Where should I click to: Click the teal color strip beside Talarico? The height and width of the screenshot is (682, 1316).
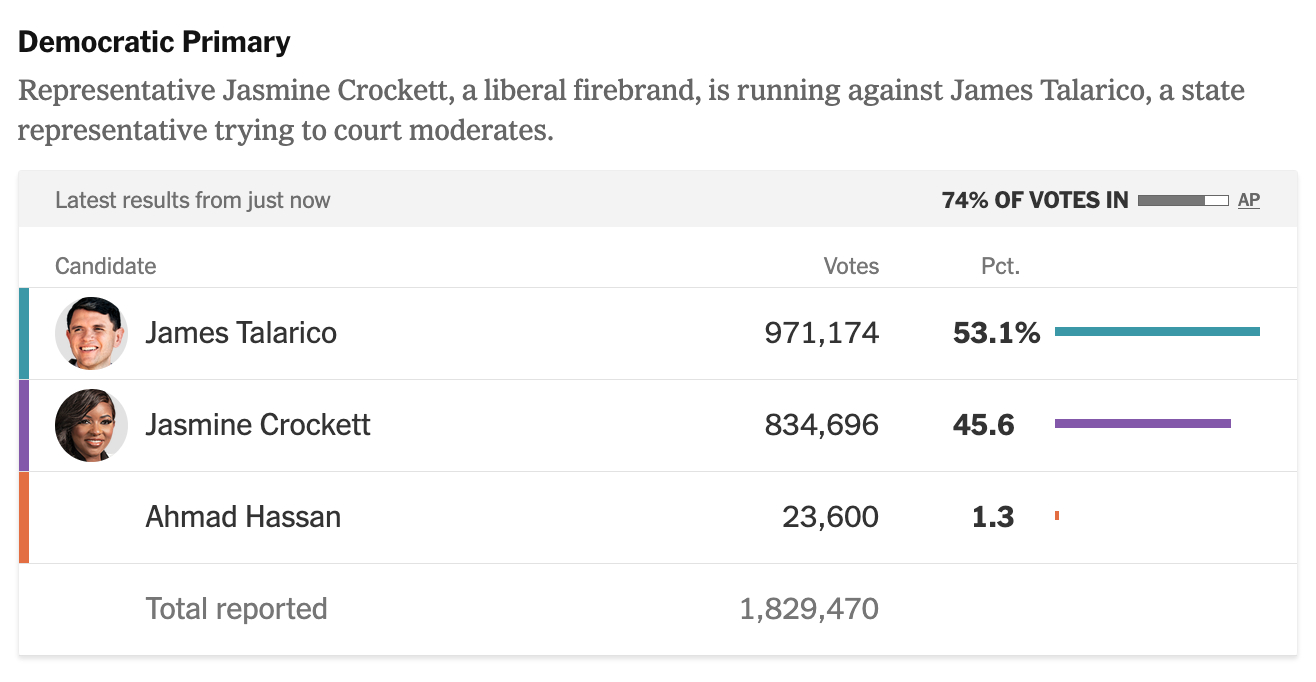24,333
